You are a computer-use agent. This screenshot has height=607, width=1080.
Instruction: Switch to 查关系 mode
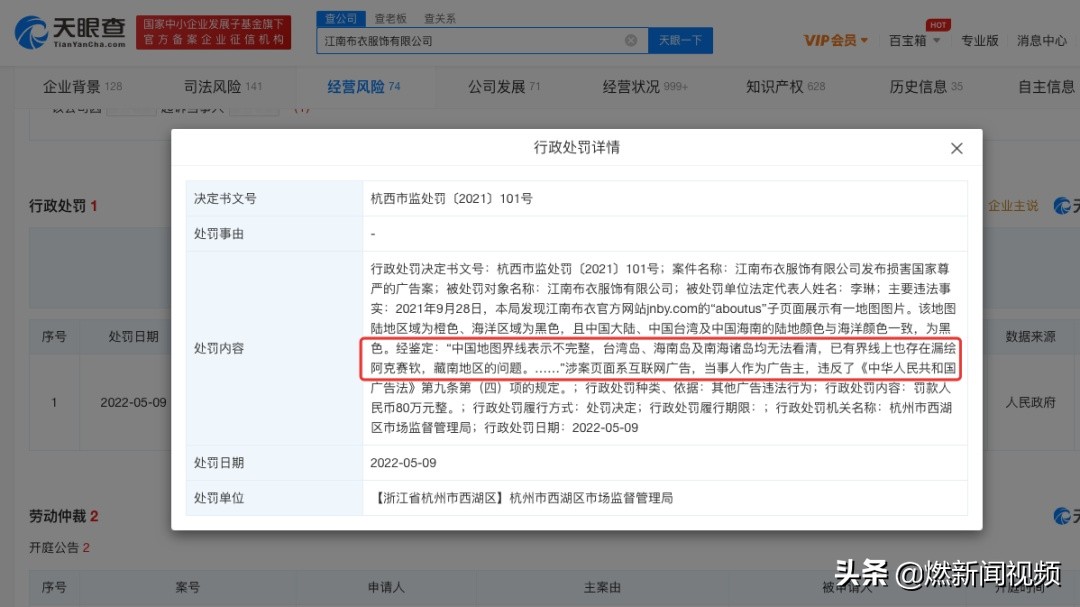click(440, 17)
